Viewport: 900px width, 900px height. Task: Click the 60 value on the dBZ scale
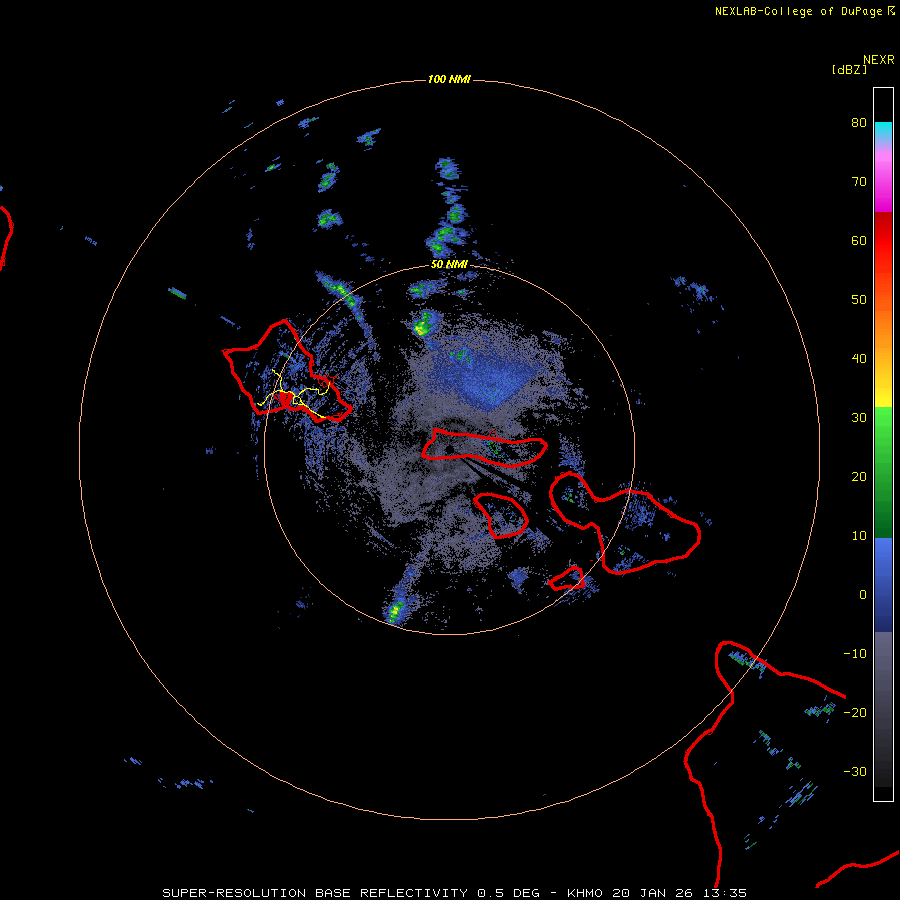tap(859, 241)
